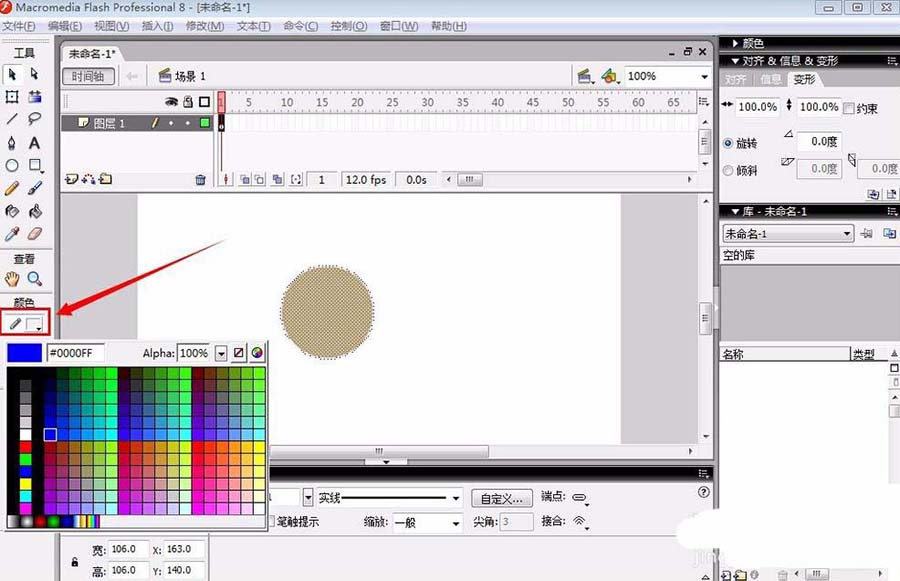The image size is (900, 581).
Task: Toggle show/hide all layers eye
Action: coord(171,102)
